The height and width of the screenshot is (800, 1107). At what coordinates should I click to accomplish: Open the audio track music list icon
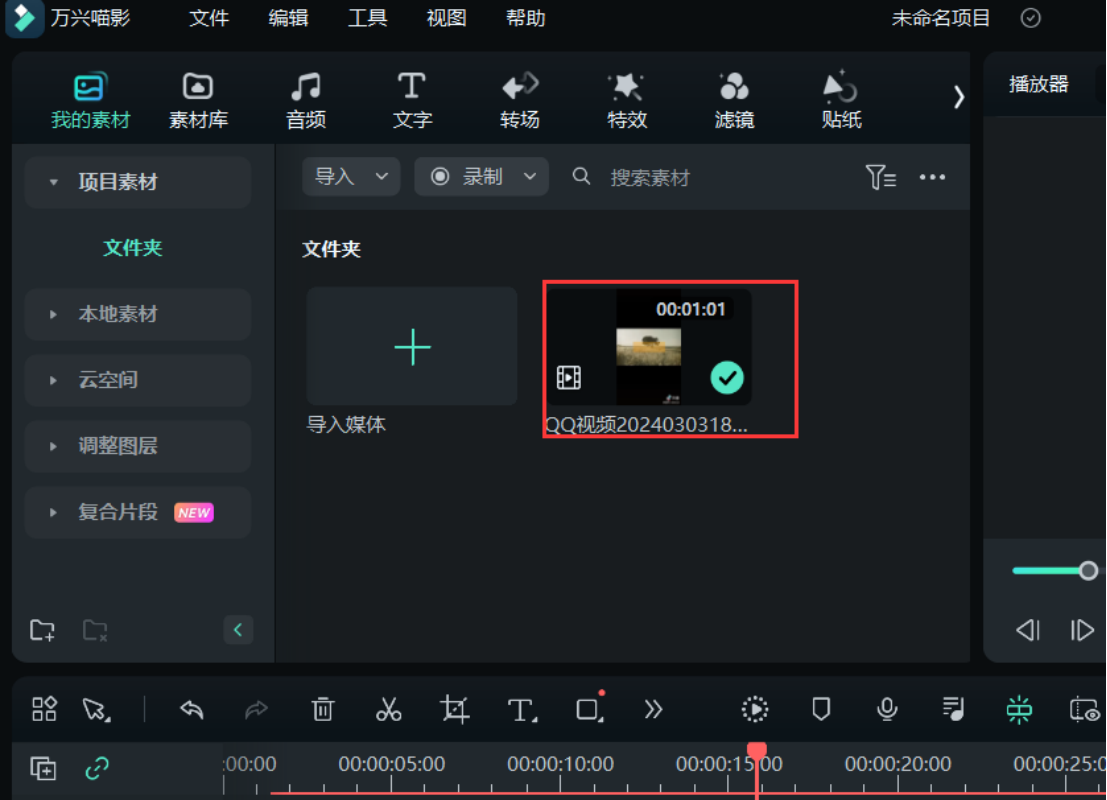click(x=953, y=709)
